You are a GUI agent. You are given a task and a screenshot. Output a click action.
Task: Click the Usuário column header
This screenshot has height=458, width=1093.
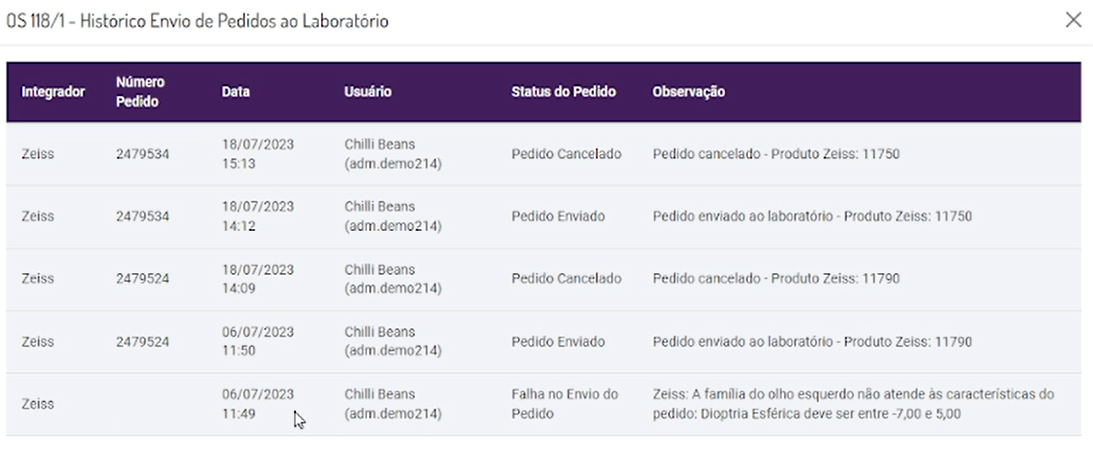tap(367, 92)
